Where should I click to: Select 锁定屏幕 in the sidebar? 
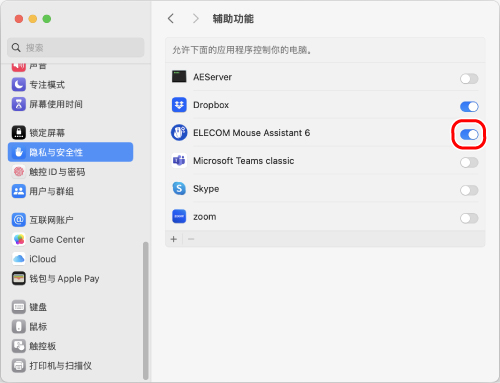[47, 133]
